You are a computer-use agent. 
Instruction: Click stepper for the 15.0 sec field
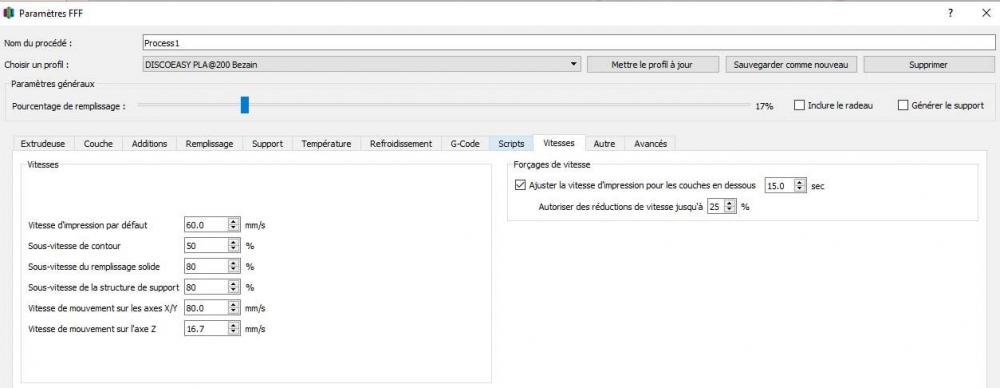click(x=800, y=186)
